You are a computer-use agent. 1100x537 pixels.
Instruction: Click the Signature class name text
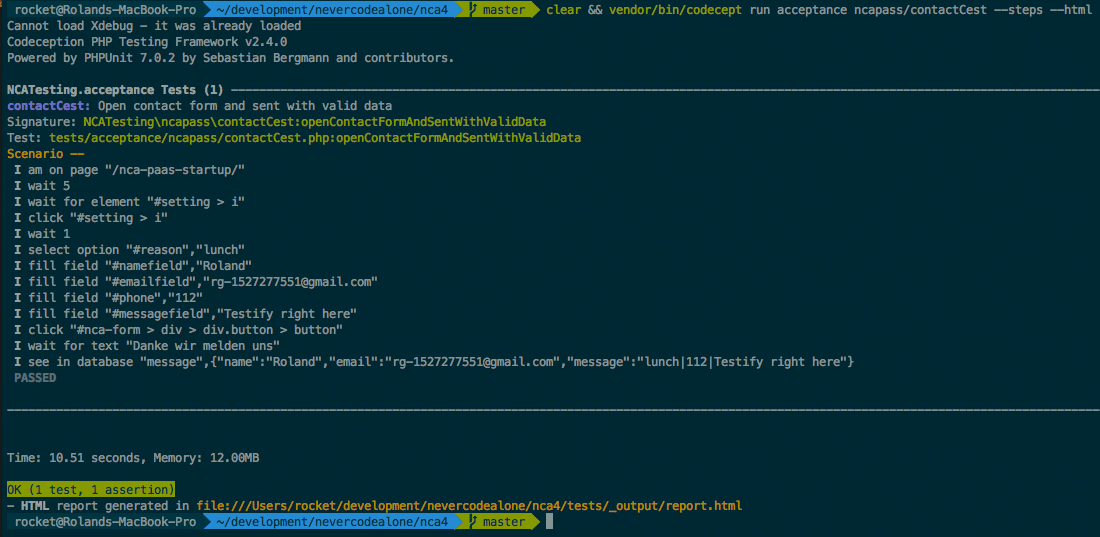coord(314,122)
